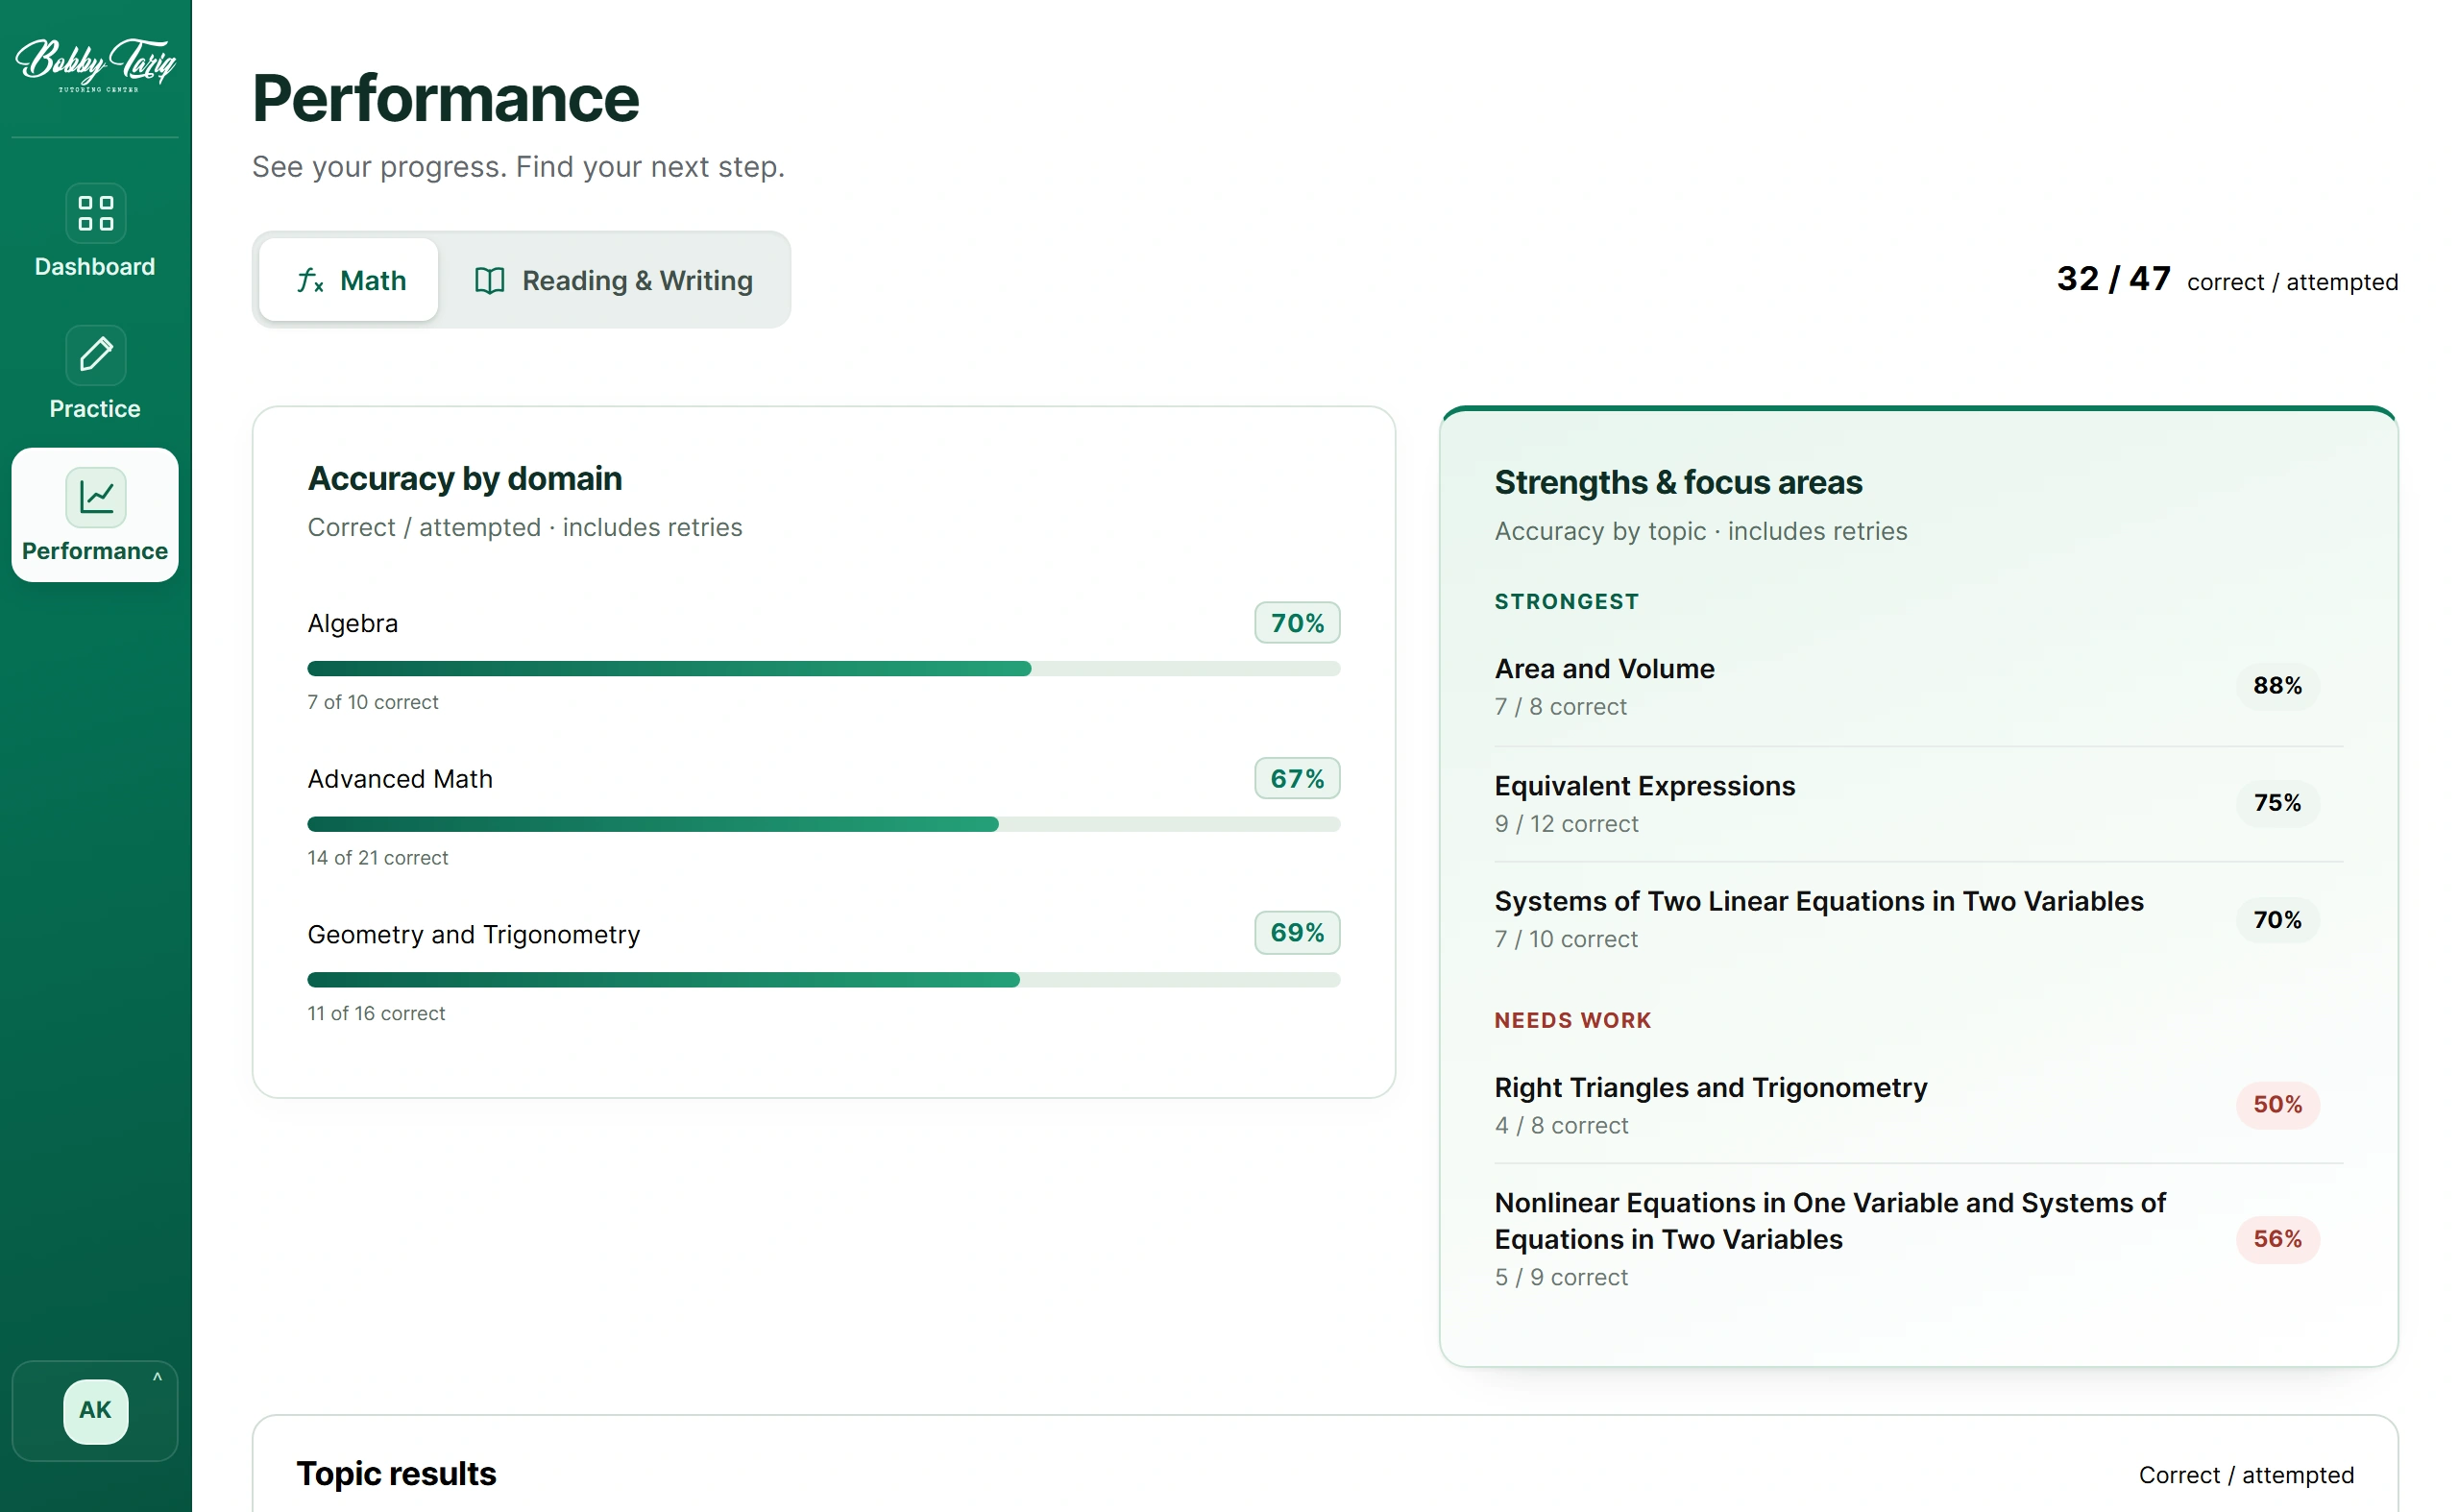Click the 'STRONGEST' section label

1567,602
